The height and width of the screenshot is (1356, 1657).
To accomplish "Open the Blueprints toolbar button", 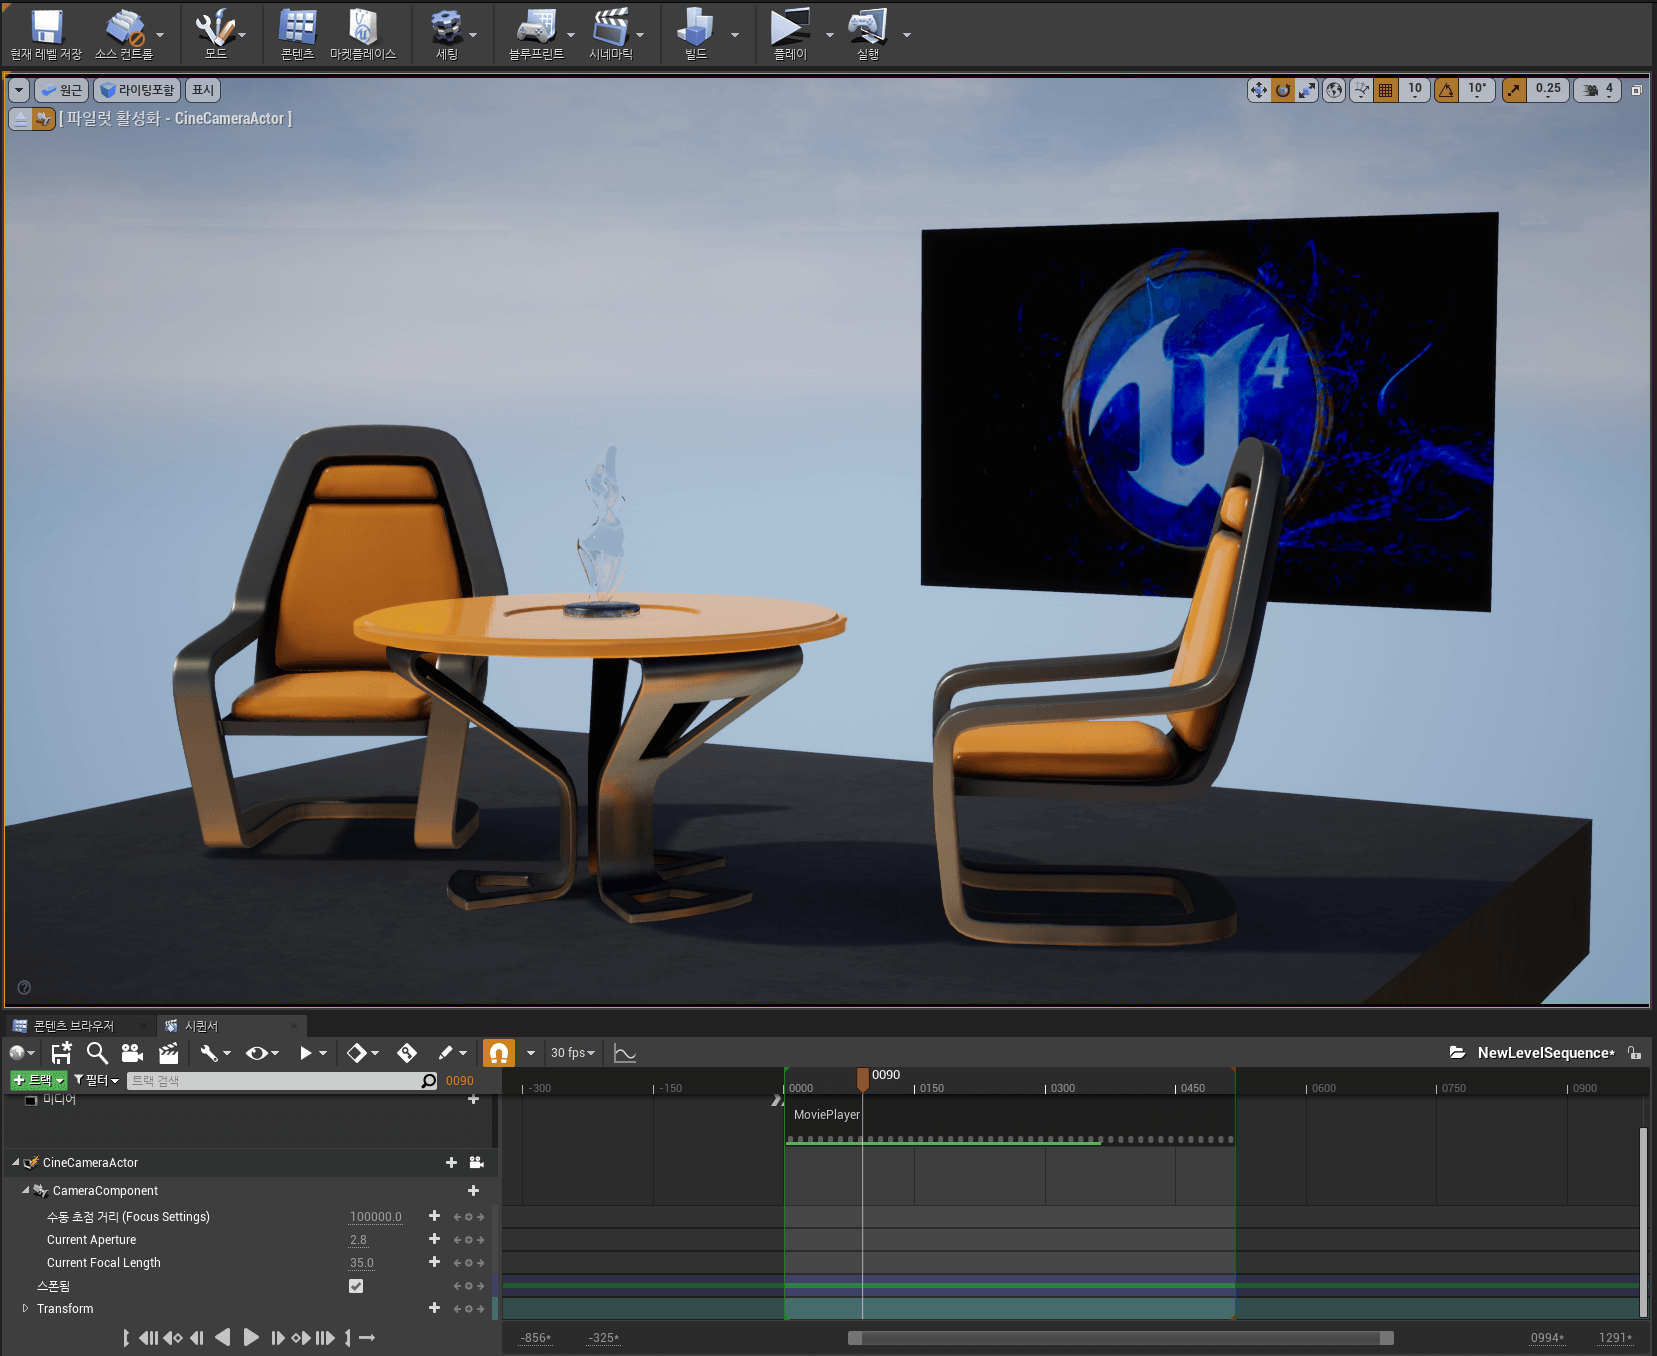I will [536, 34].
